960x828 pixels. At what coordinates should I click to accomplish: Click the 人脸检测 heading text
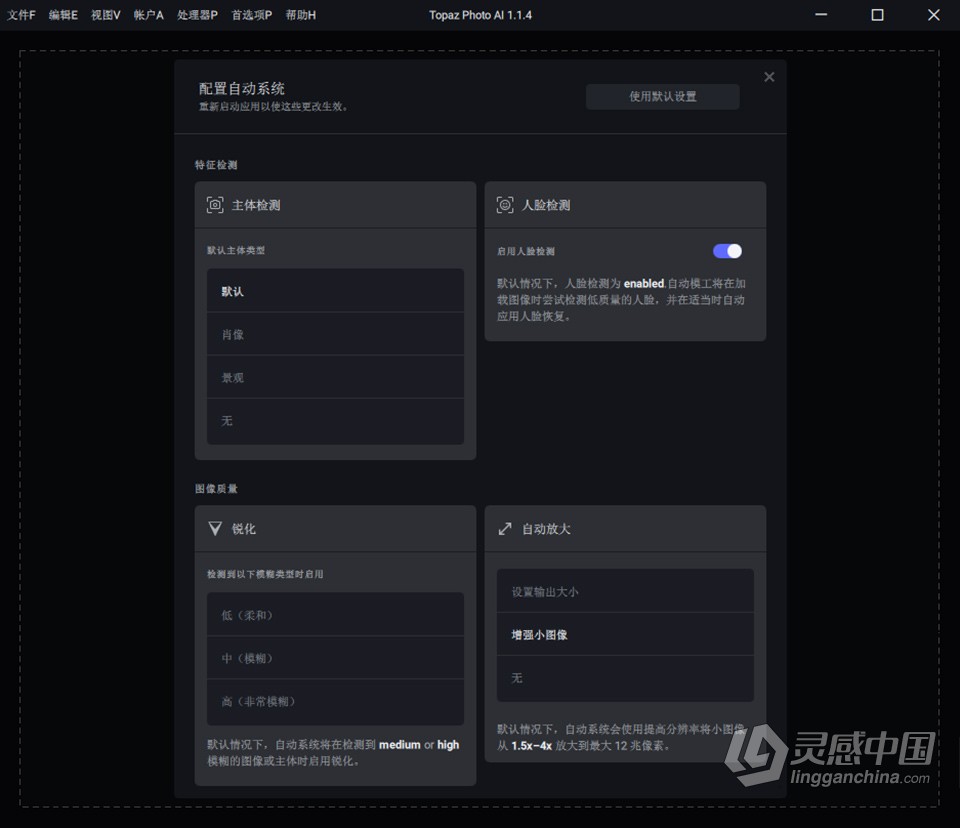point(546,205)
